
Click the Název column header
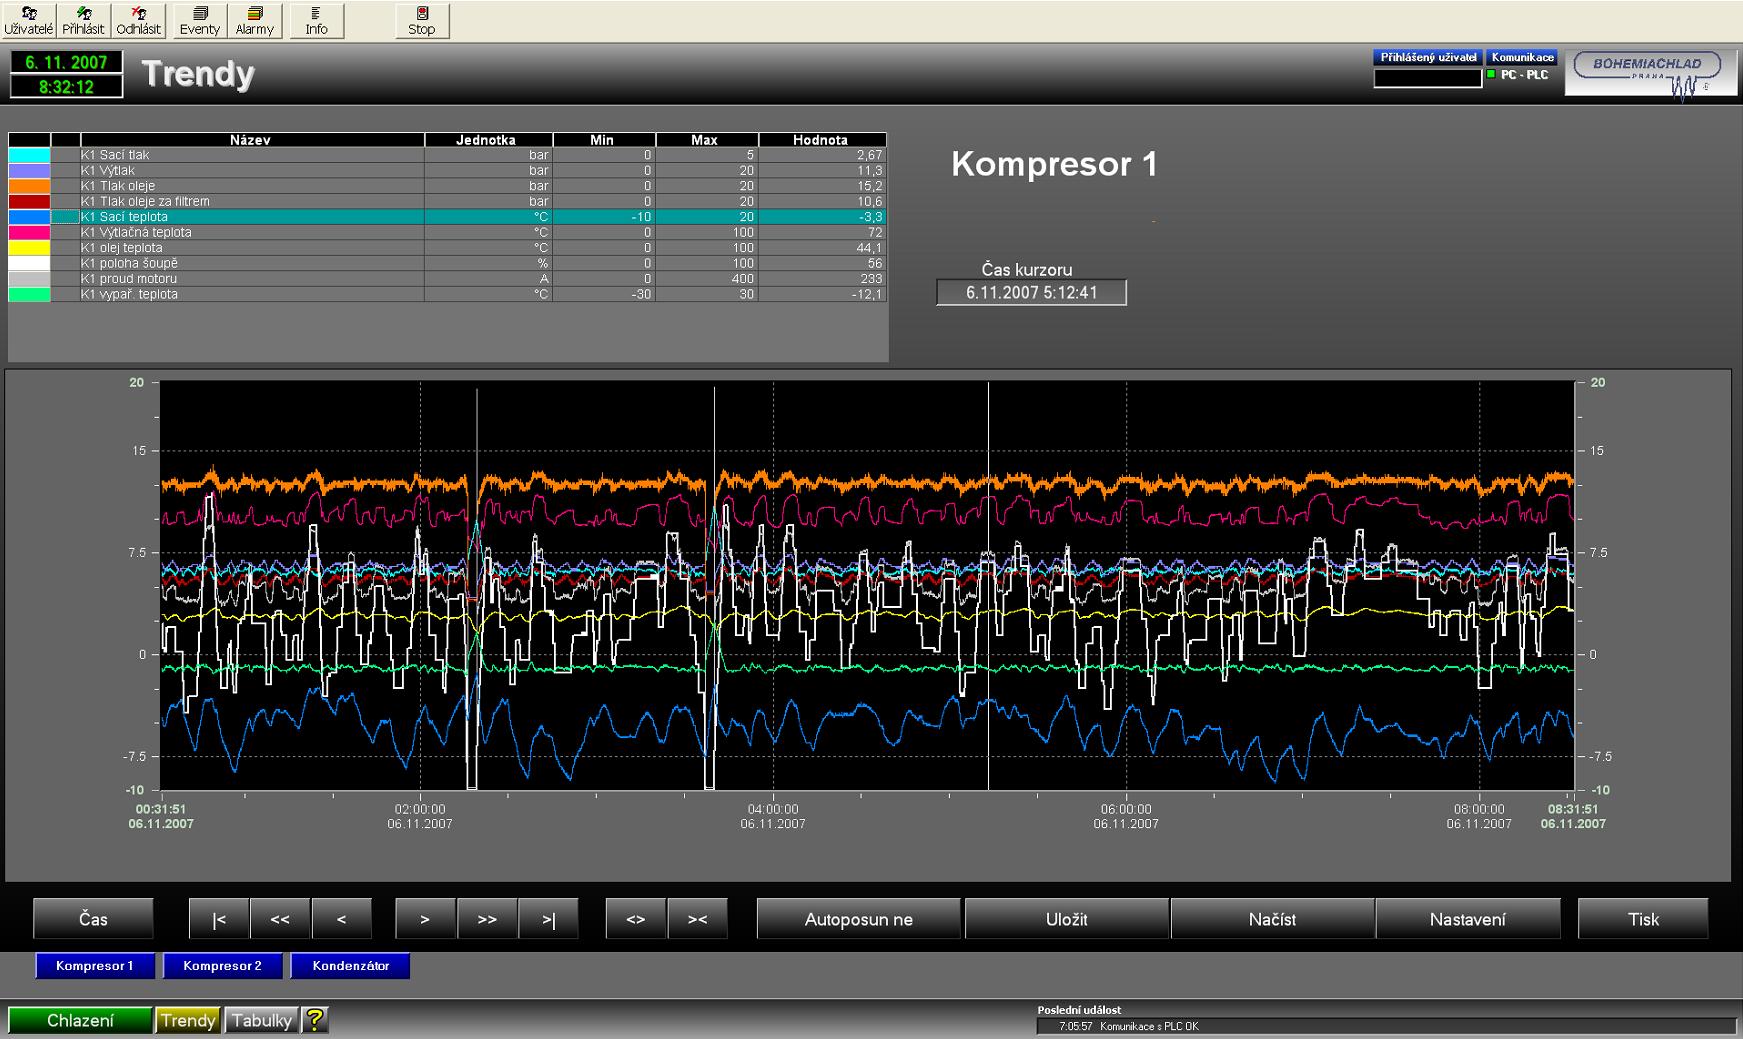(x=252, y=140)
